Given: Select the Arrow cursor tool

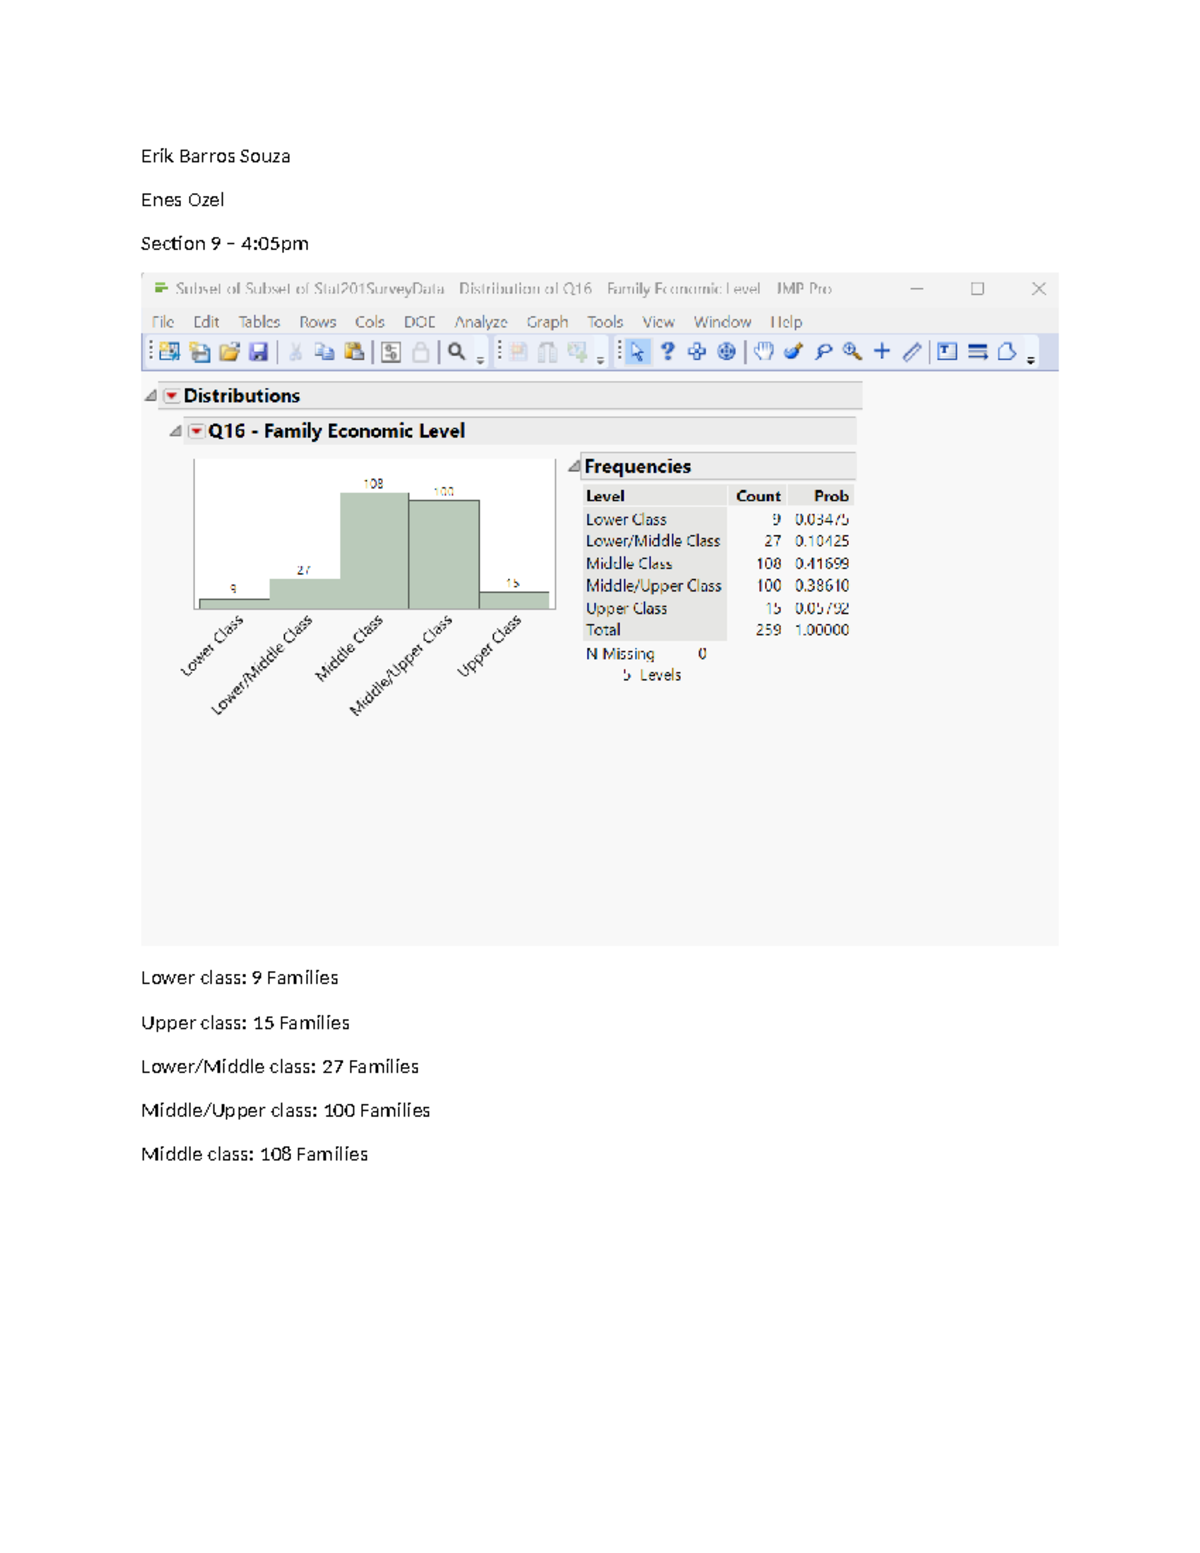Looking at the screenshot, I should [635, 351].
